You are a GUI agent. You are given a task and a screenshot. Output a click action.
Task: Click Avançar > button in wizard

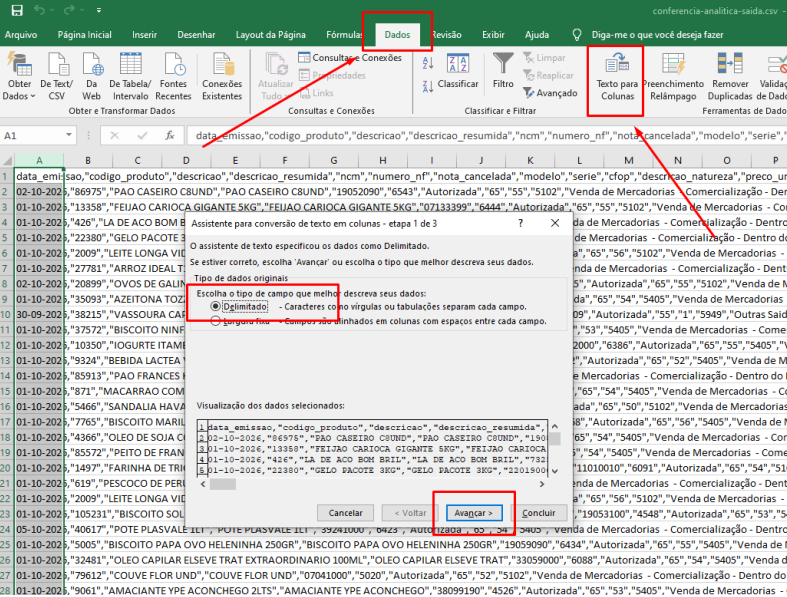pos(474,513)
